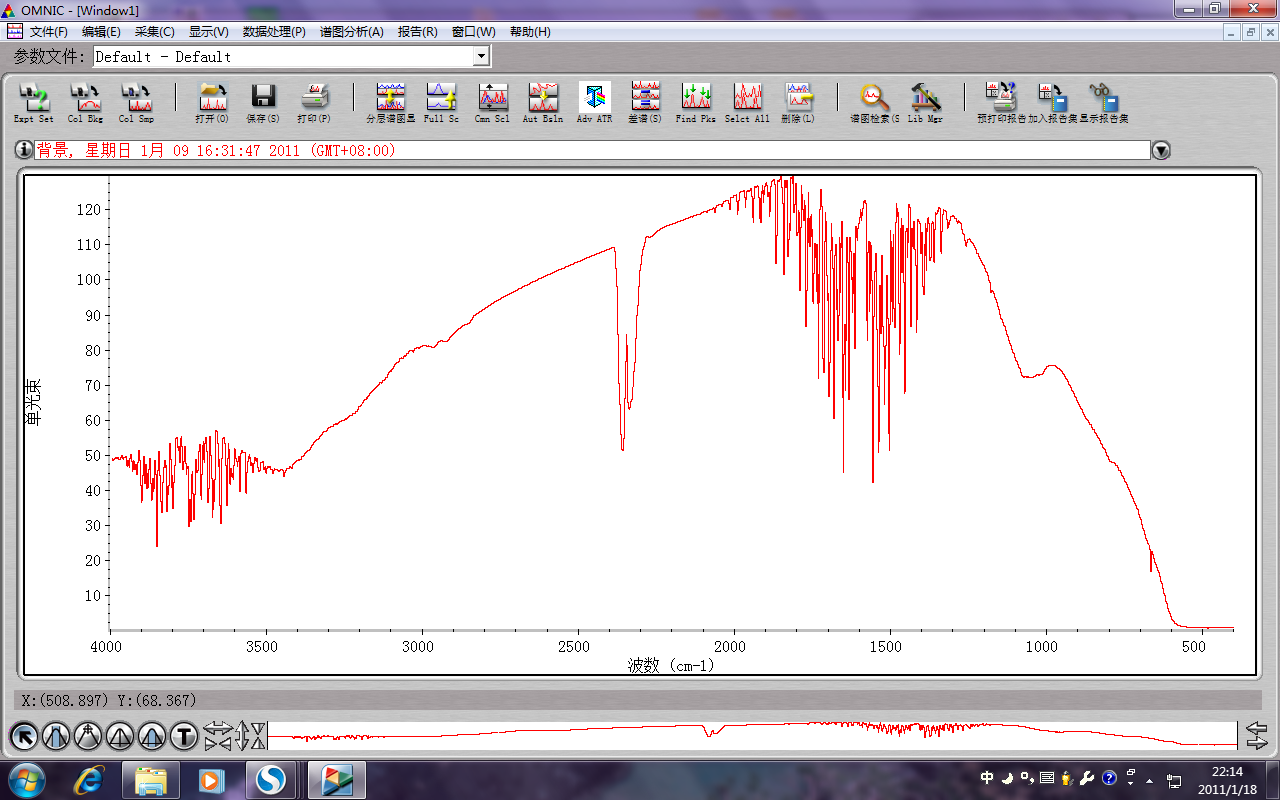The width and height of the screenshot is (1280, 800).
Task: Open the Windows Start menu
Action: (x=25, y=778)
